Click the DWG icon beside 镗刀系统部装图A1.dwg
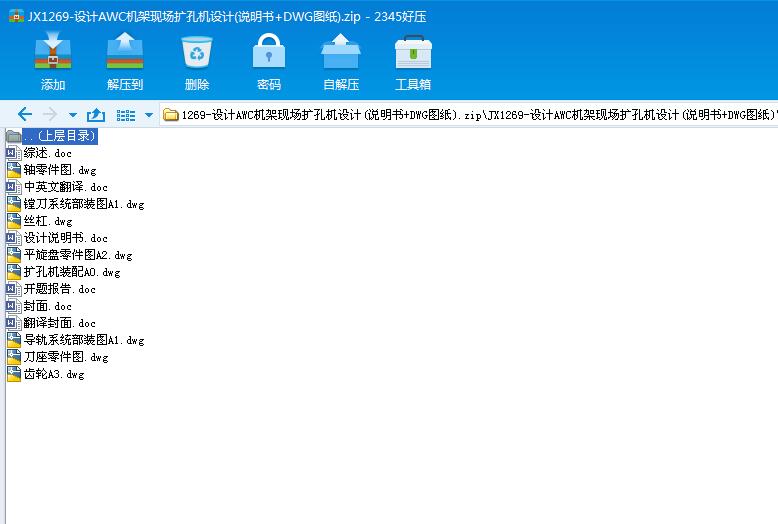This screenshot has width=778, height=524. (14, 203)
